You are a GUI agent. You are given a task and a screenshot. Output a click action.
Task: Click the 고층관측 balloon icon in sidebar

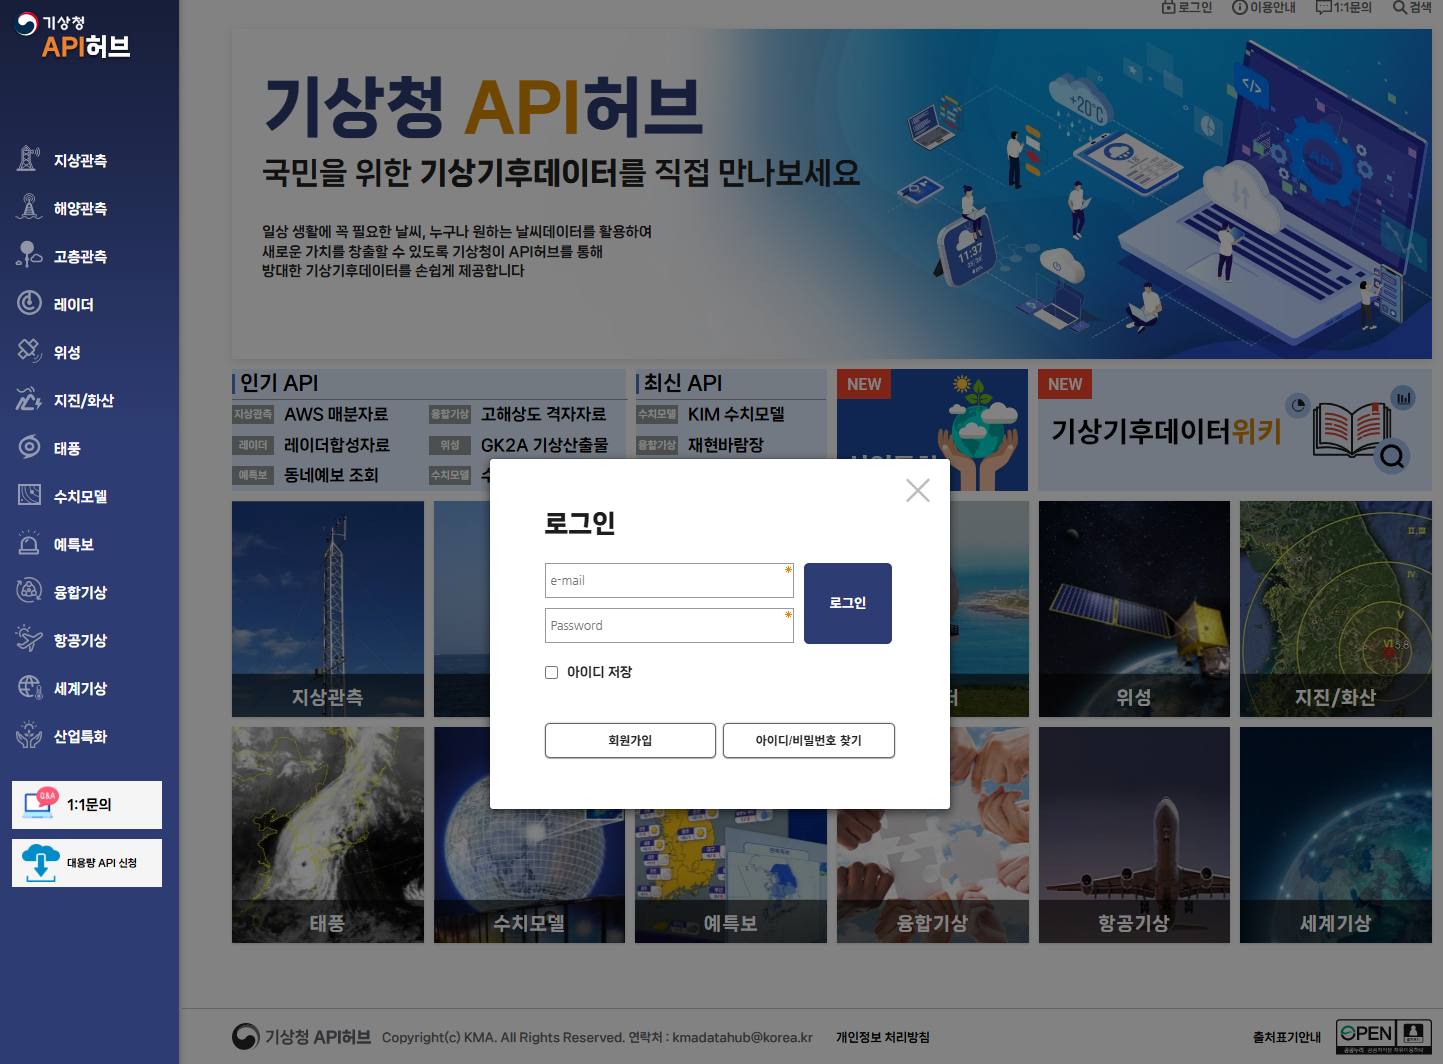tap(29, 255)
